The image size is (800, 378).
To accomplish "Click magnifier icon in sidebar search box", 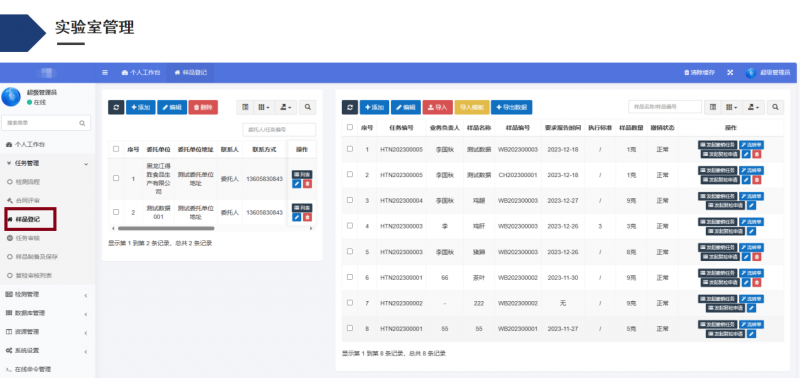I will click(x=82, y=123).
